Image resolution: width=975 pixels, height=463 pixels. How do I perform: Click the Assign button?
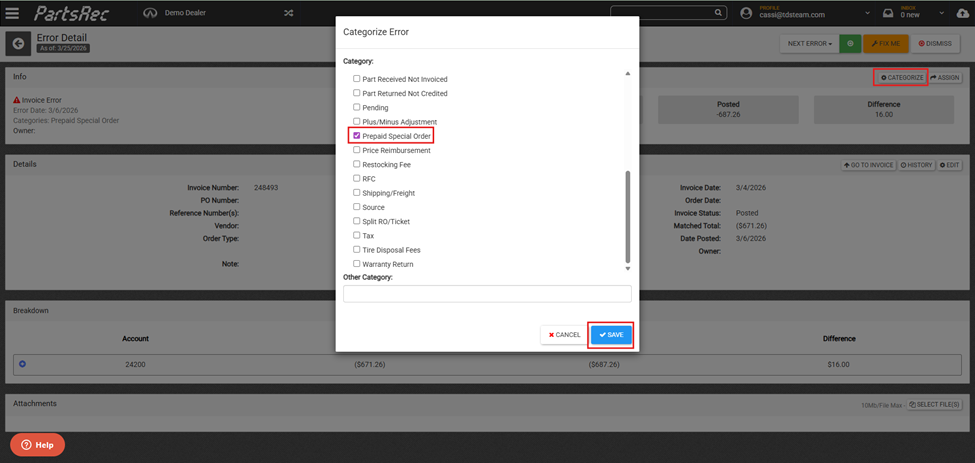click(945, 78)
